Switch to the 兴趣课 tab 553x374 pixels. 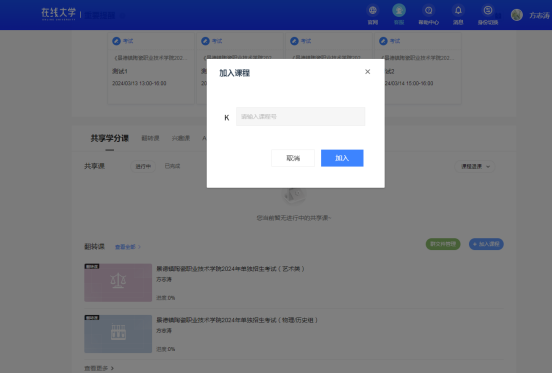point(181,138)
